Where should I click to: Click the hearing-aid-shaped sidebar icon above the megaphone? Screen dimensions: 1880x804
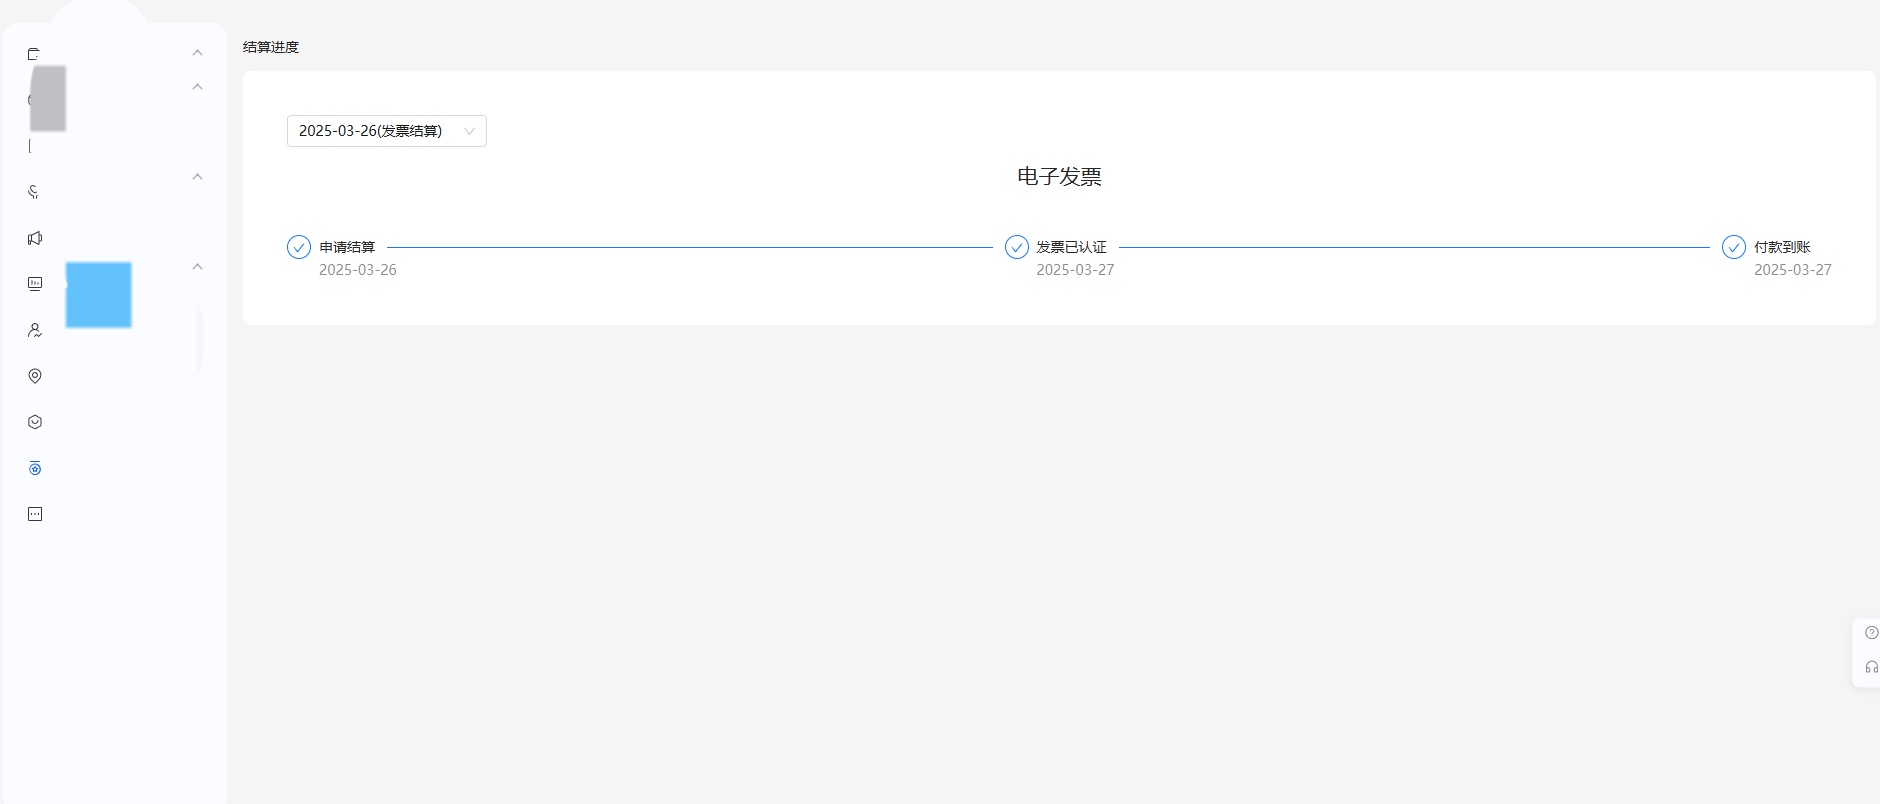(34, 192)
